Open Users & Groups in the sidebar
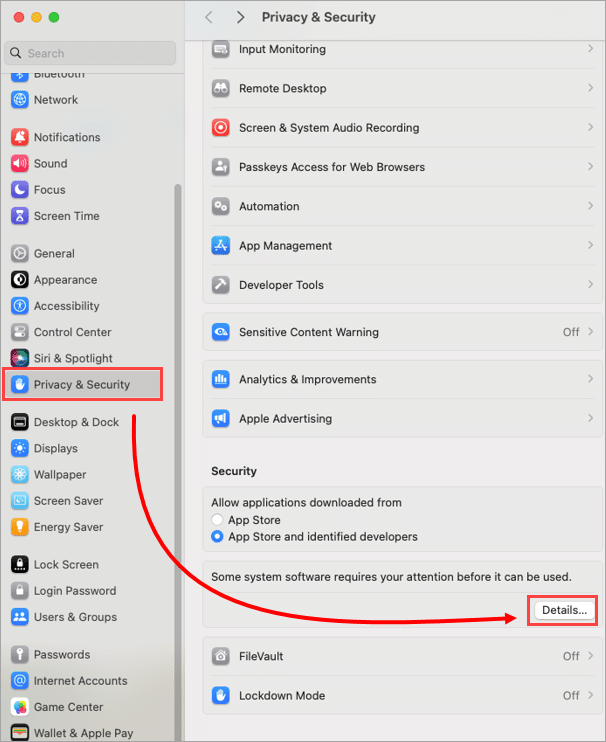606x742 pixels. tap(64, 617)
